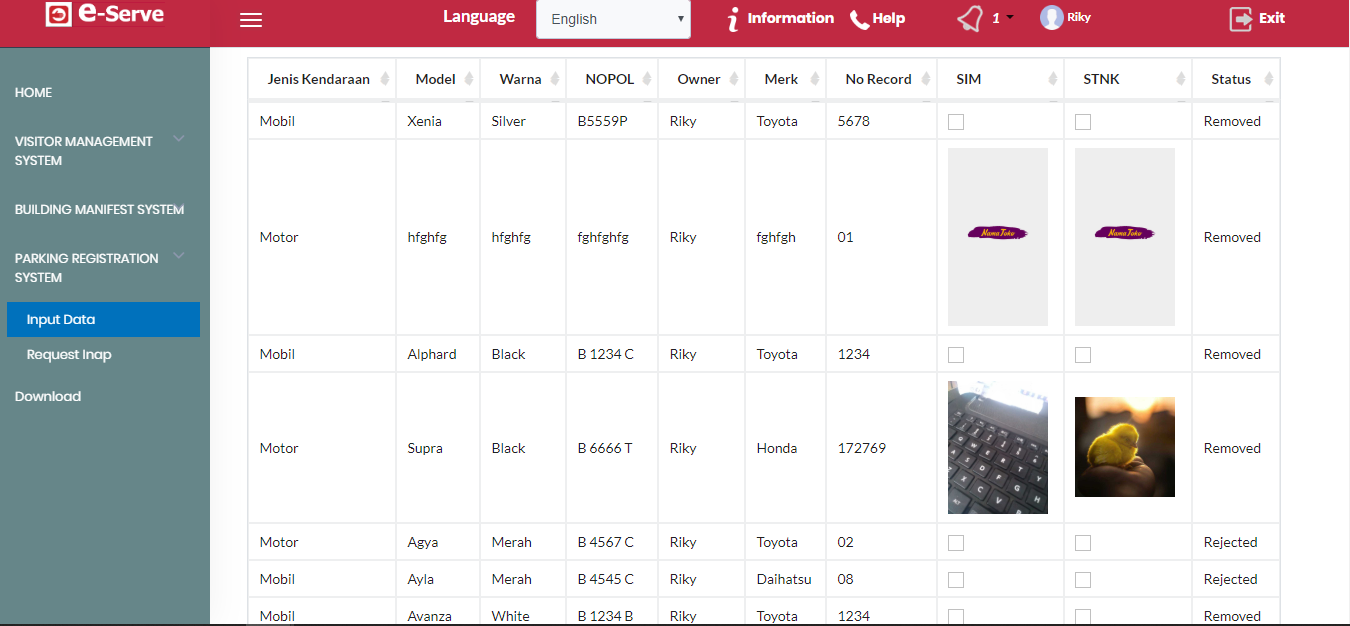Click the Request Inap link
The image size is (1350, 626).
tap(69, 355)
